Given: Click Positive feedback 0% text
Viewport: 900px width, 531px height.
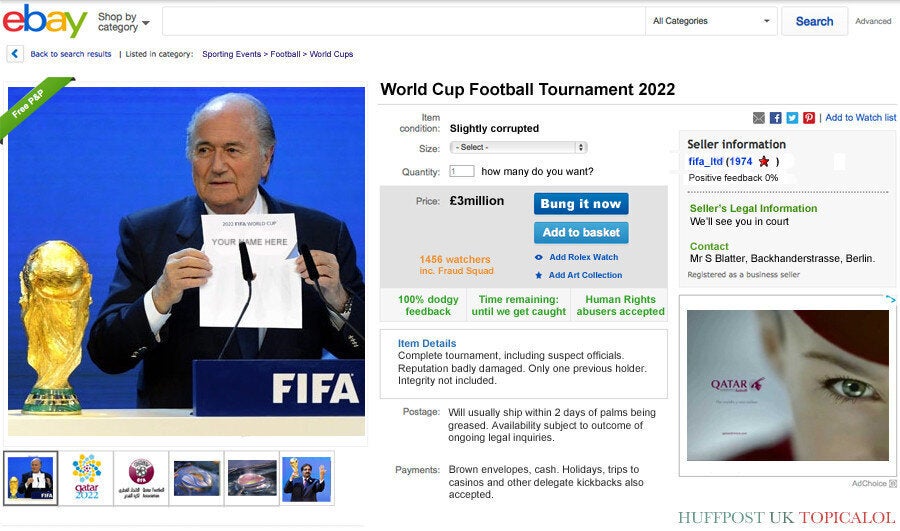Looking at the screenshot, I should tap(733, 178).
